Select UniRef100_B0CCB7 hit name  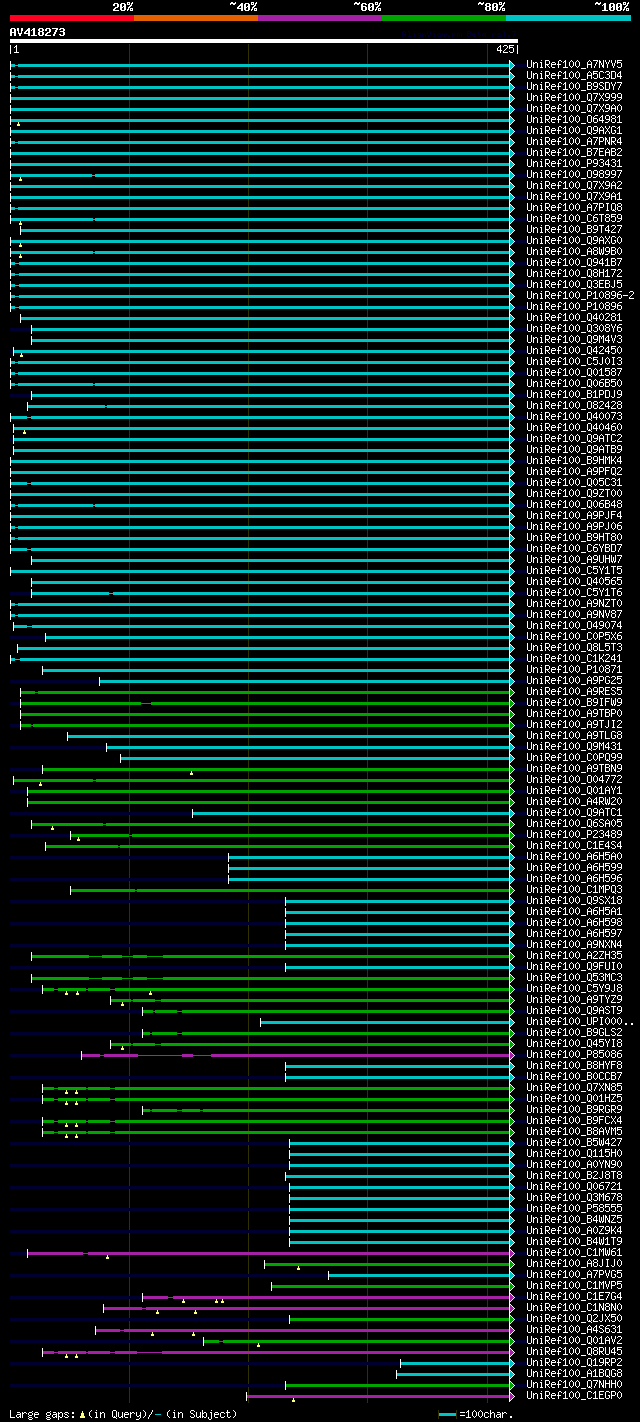click(574, 1076)
